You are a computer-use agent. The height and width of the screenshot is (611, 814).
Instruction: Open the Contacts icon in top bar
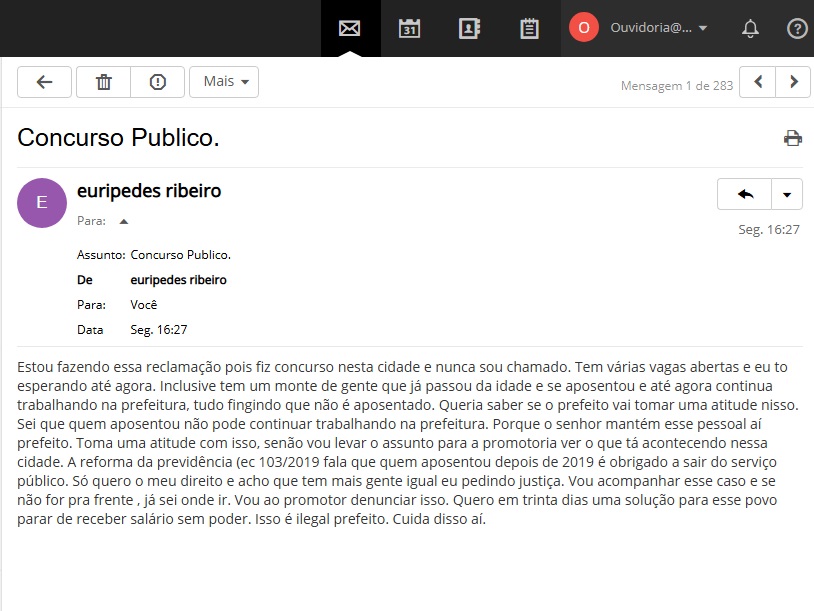click(469, 28)
